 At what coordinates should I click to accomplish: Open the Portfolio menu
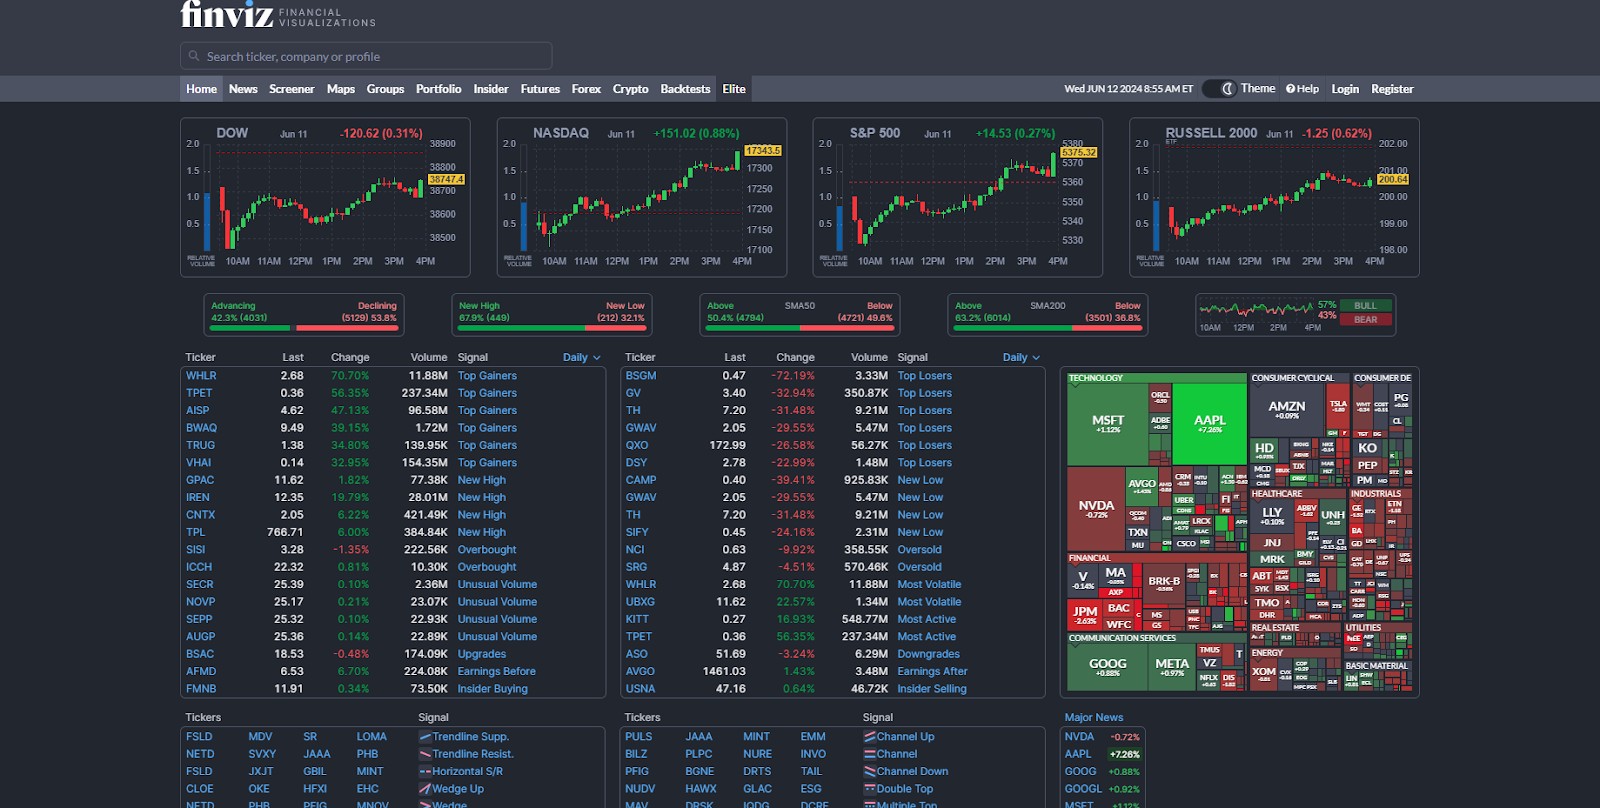point(438,89)
